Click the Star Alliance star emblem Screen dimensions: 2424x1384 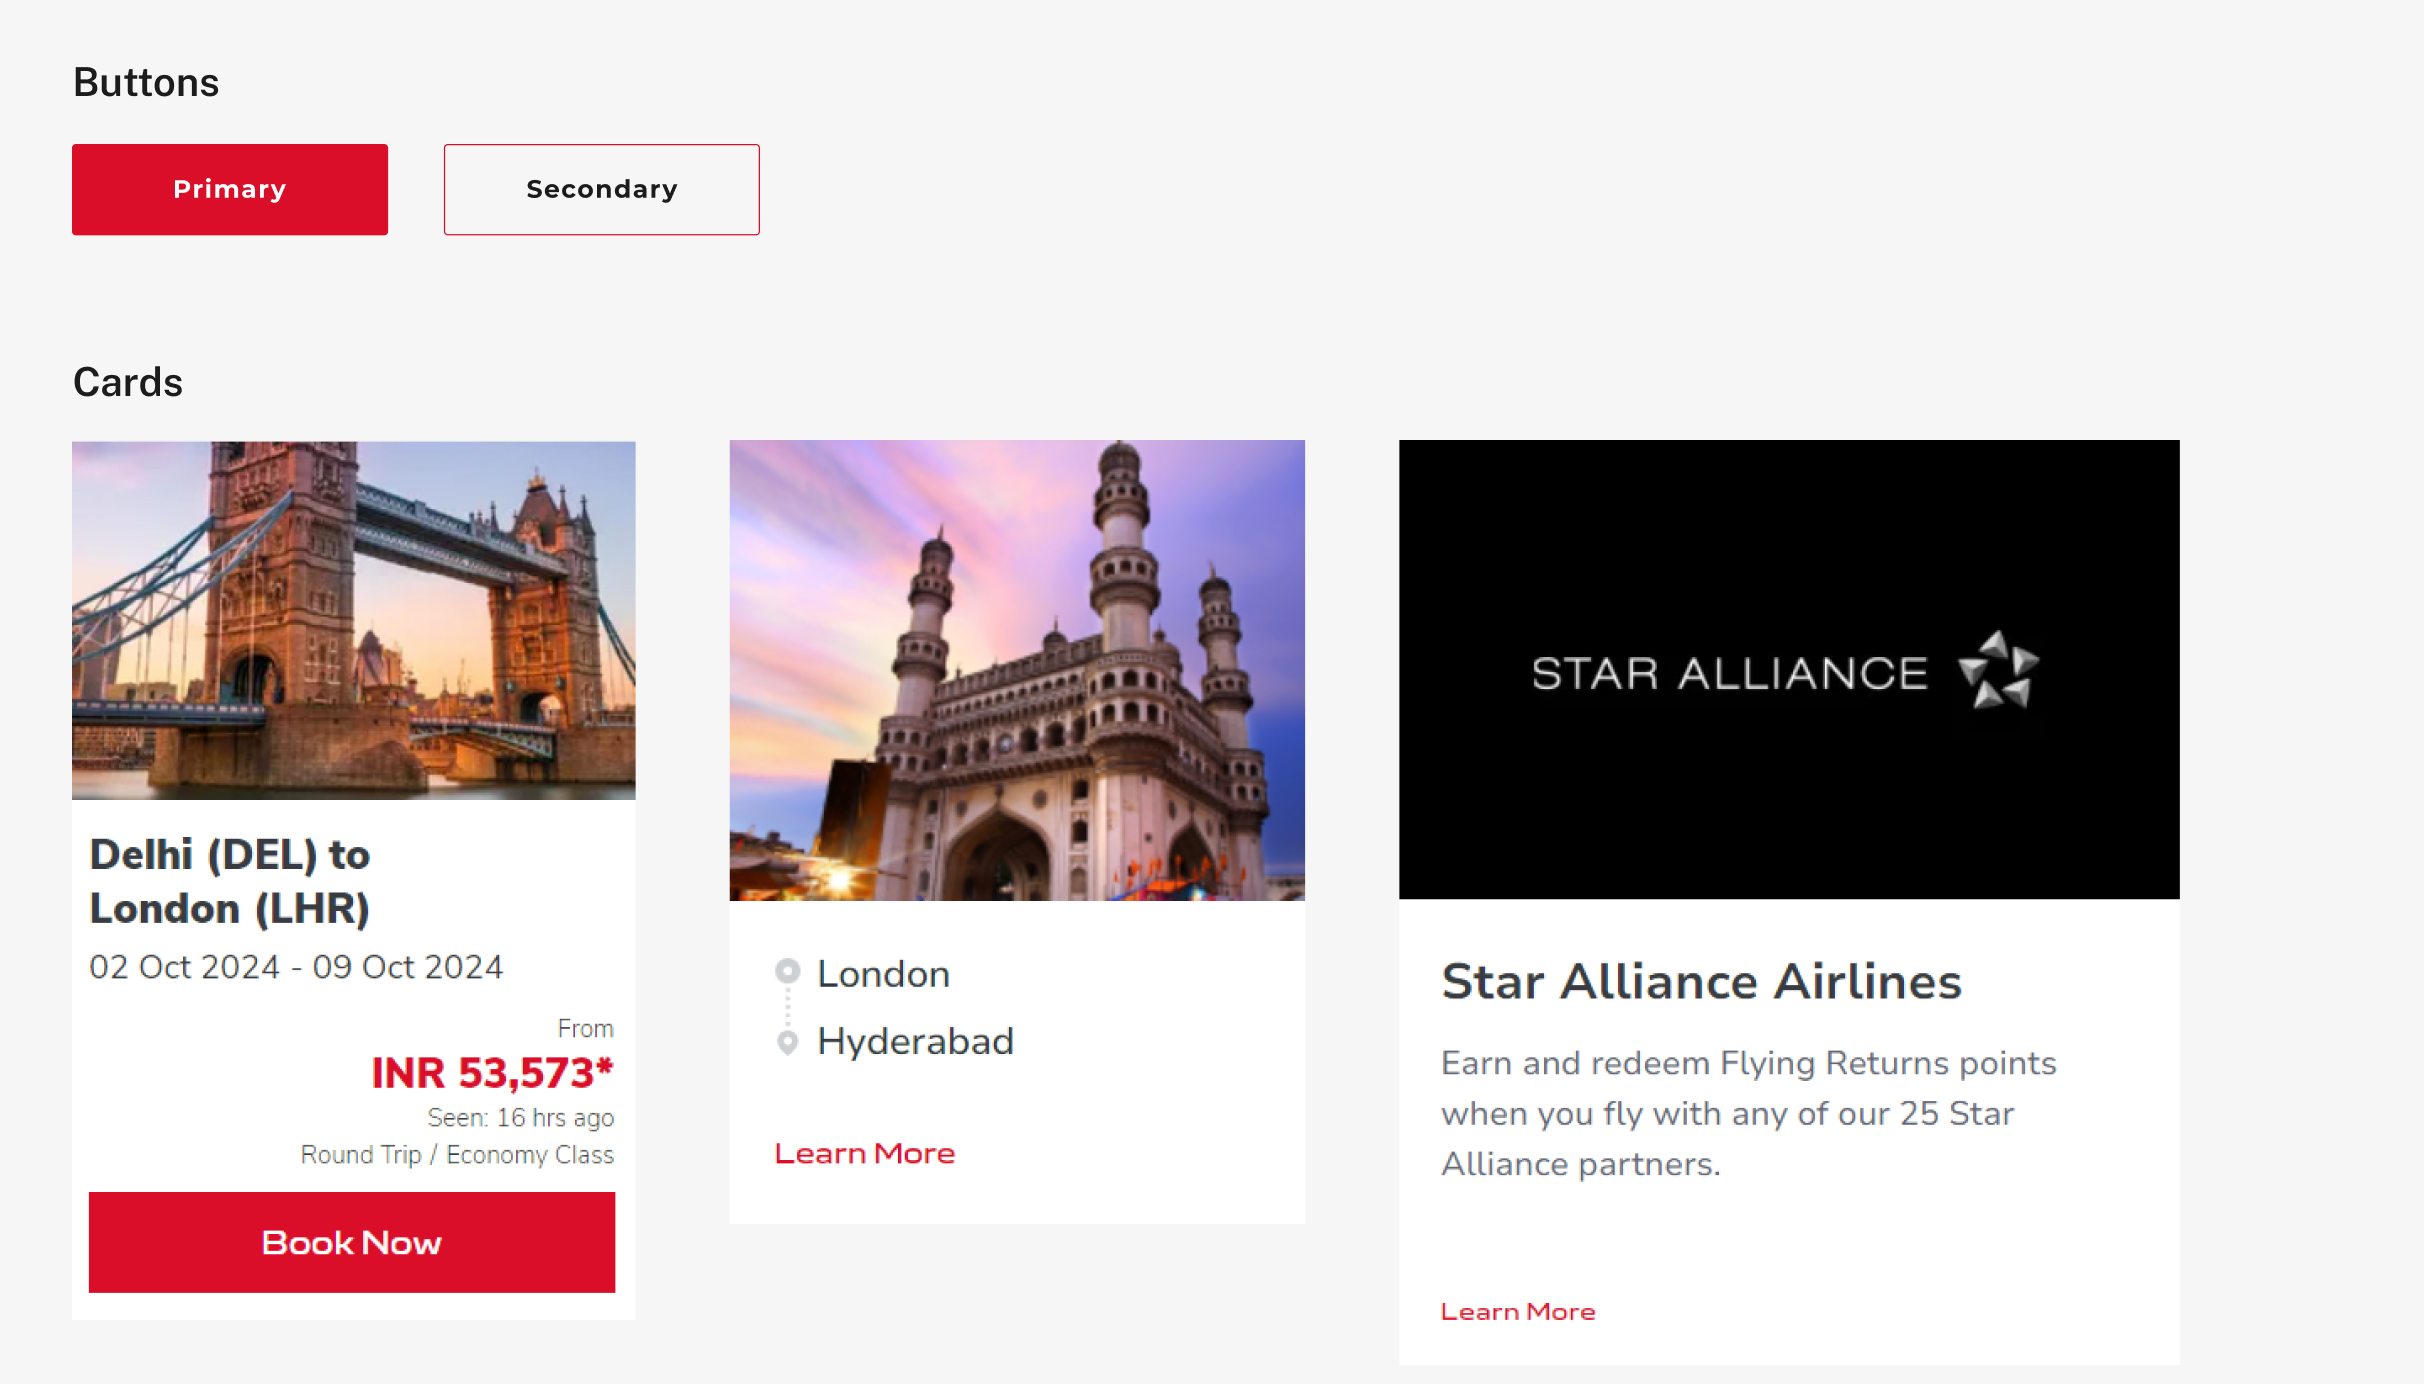pyautogui.click(x=1998, y=670)
